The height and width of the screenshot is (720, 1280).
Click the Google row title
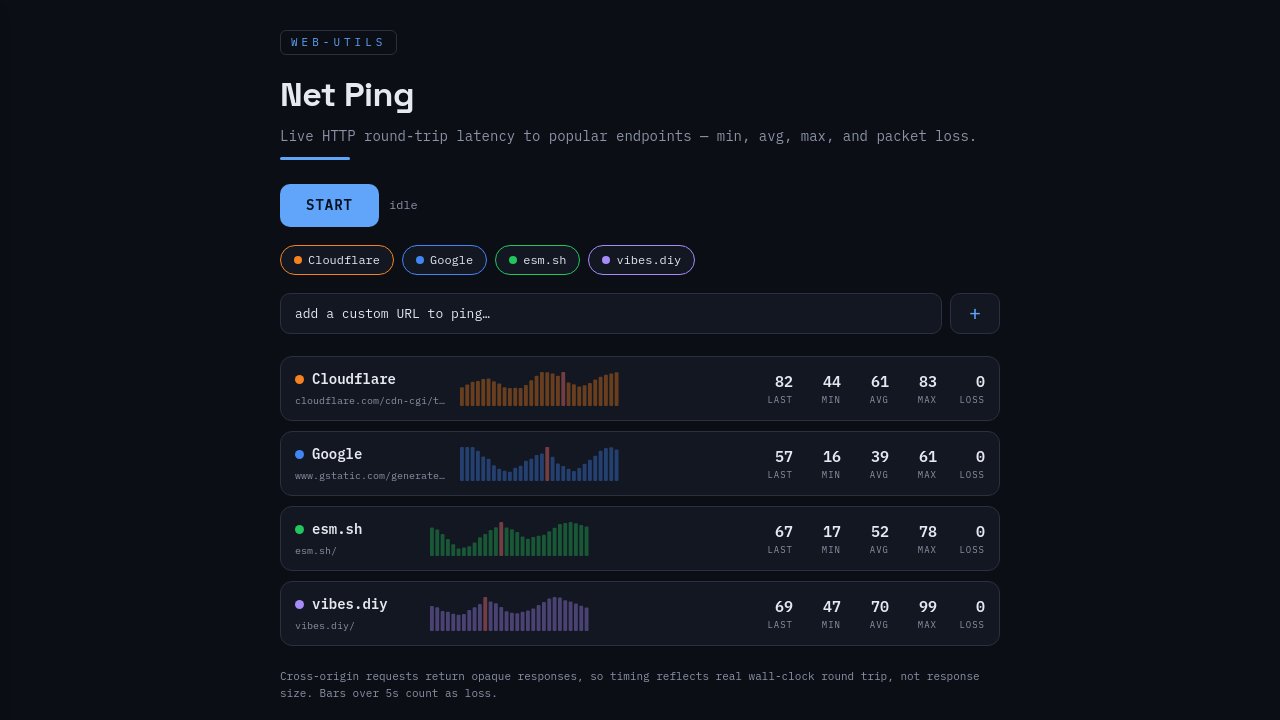click(337, 454)
